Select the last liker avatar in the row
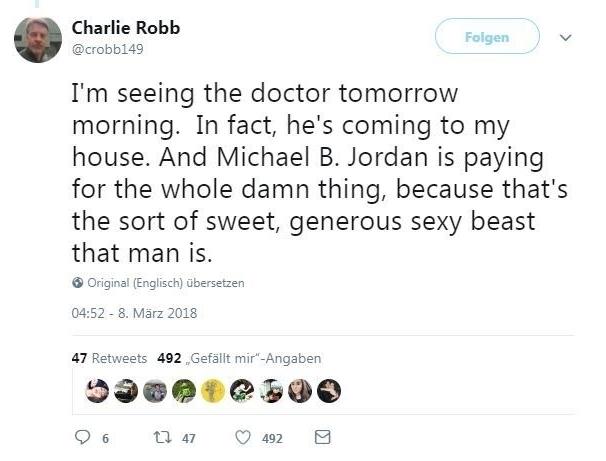 click(x=329, y=391)
